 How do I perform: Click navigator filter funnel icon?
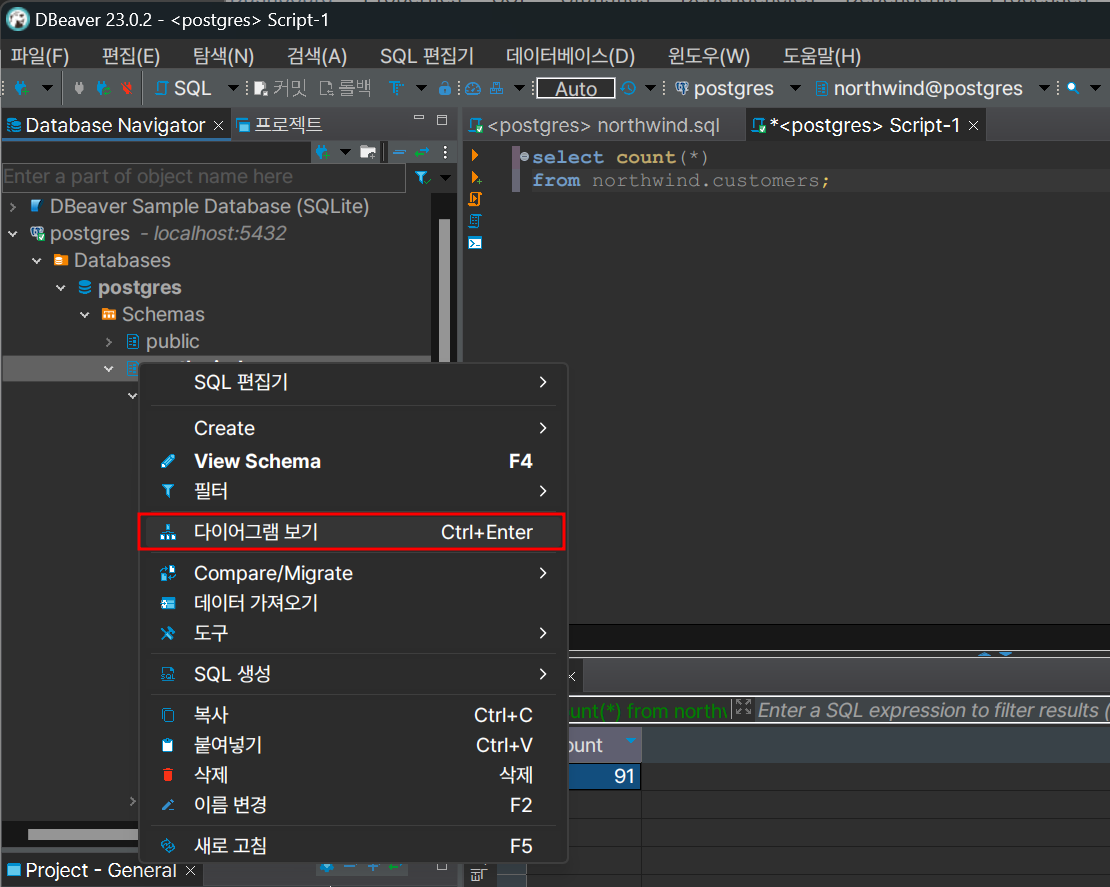(x=423, y=177)
